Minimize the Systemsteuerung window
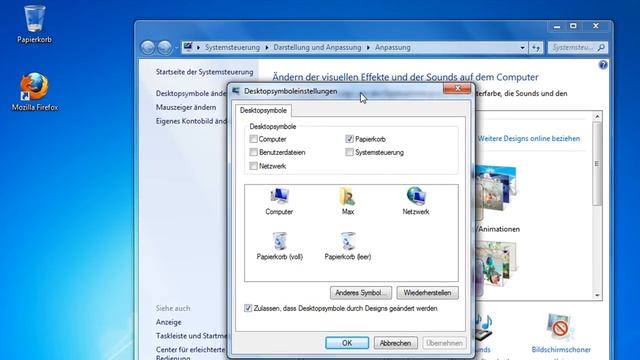The height and width of the screenshot is (360, 640). point(557,26)
